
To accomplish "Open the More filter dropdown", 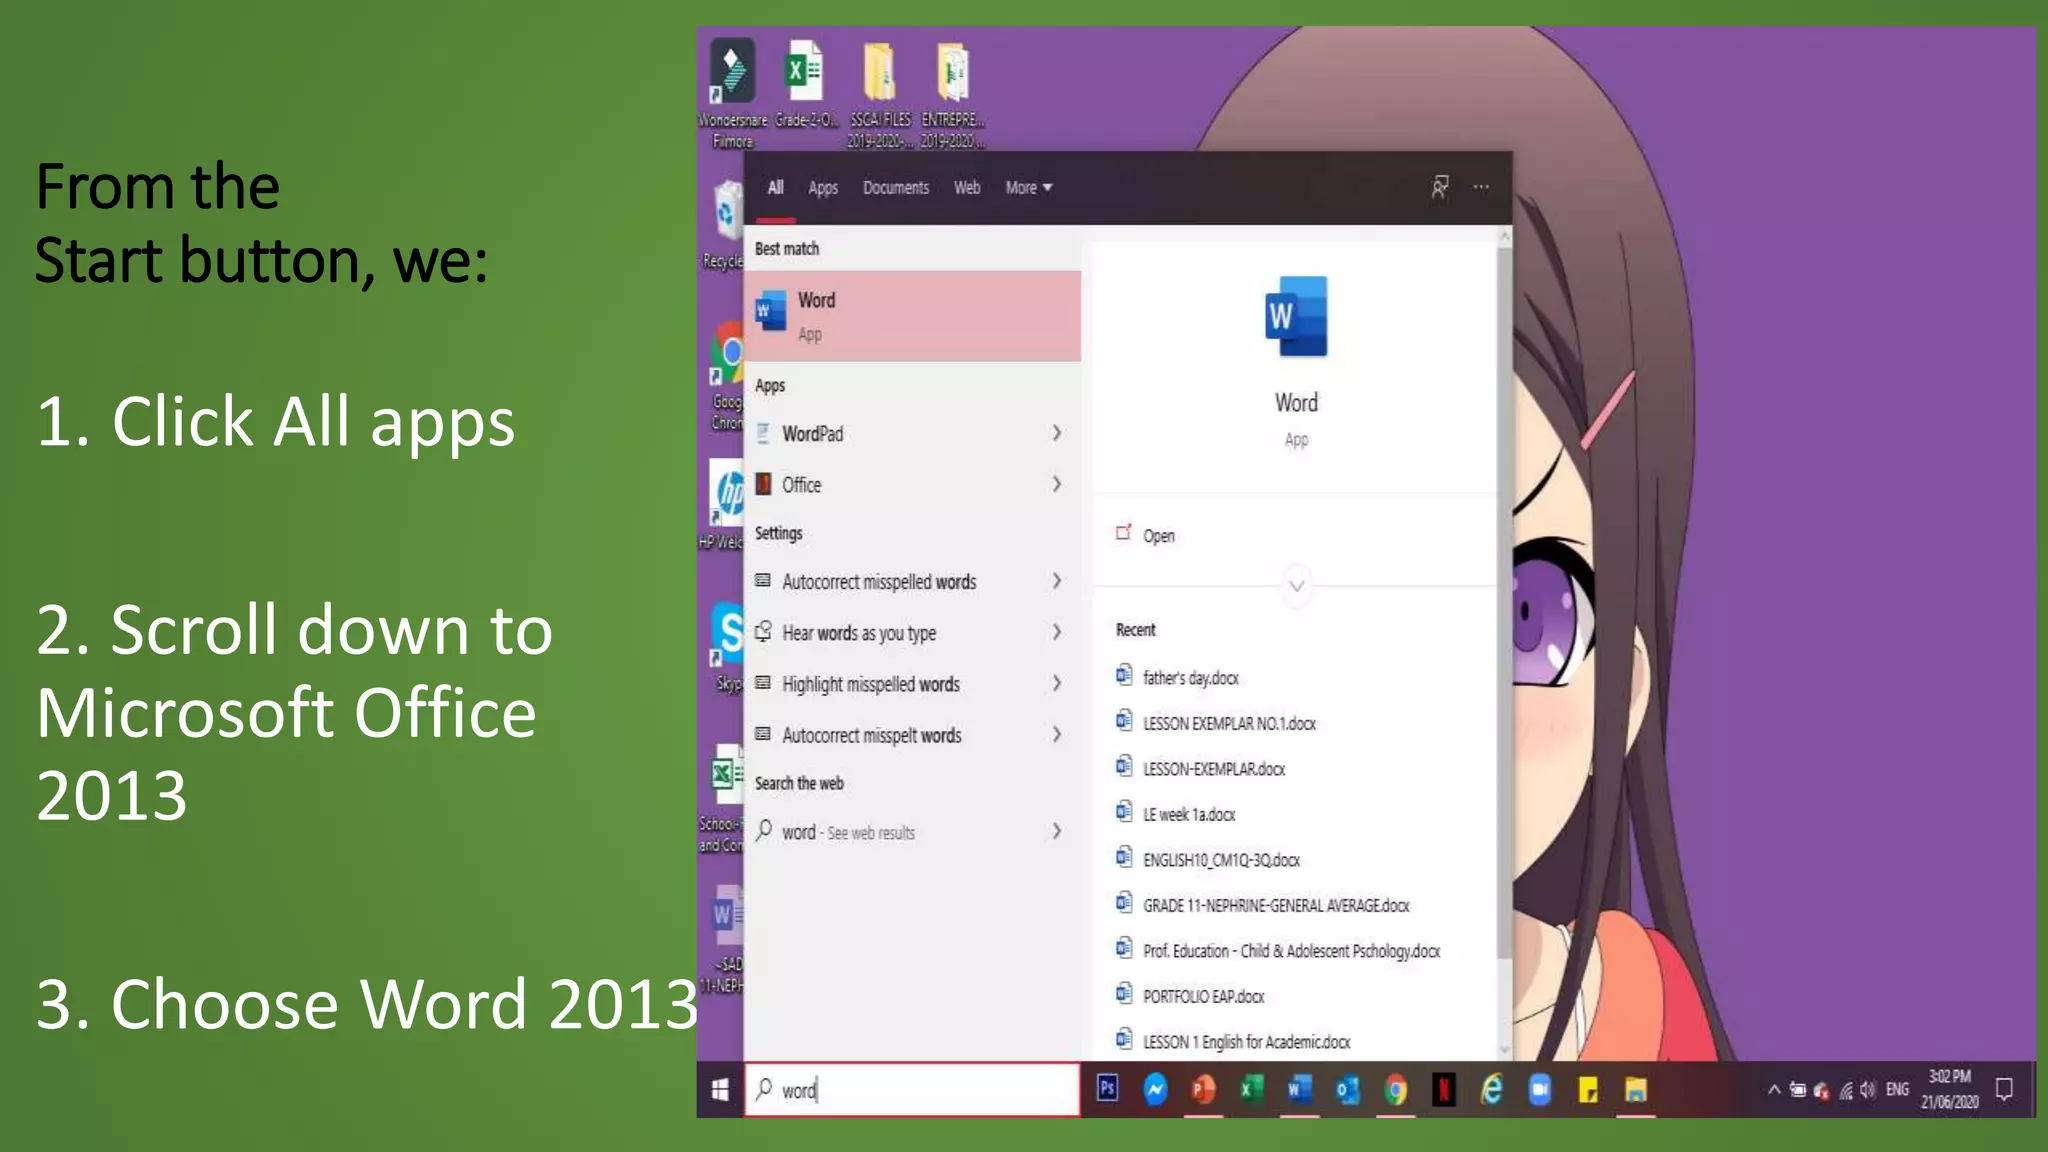I will click(1028, 188).
